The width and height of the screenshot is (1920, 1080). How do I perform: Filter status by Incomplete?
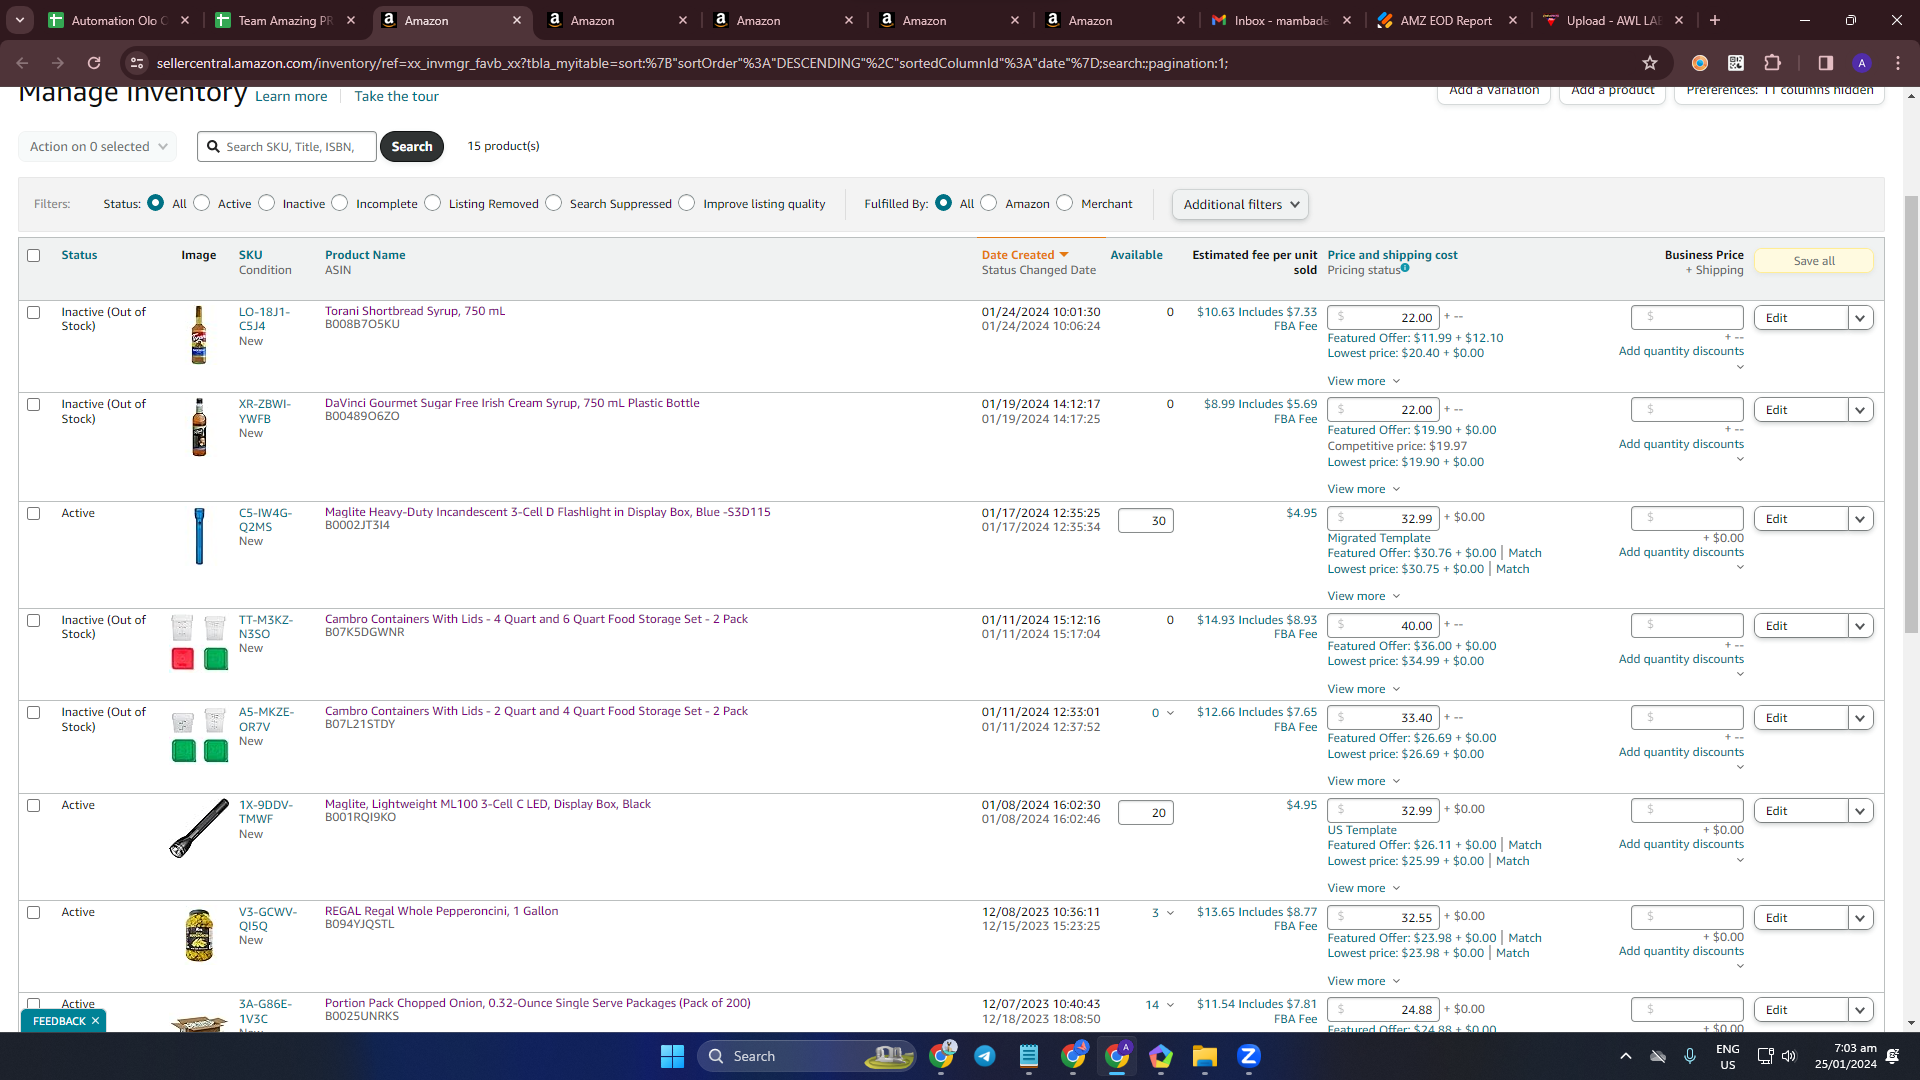(340, 203)
